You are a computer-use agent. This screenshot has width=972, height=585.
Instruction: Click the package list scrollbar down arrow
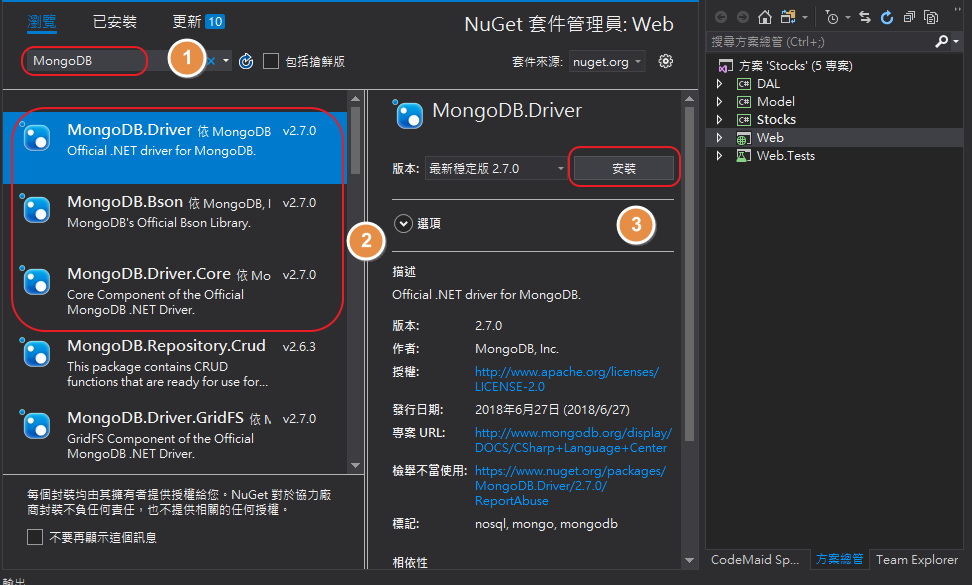pos(355,465)
